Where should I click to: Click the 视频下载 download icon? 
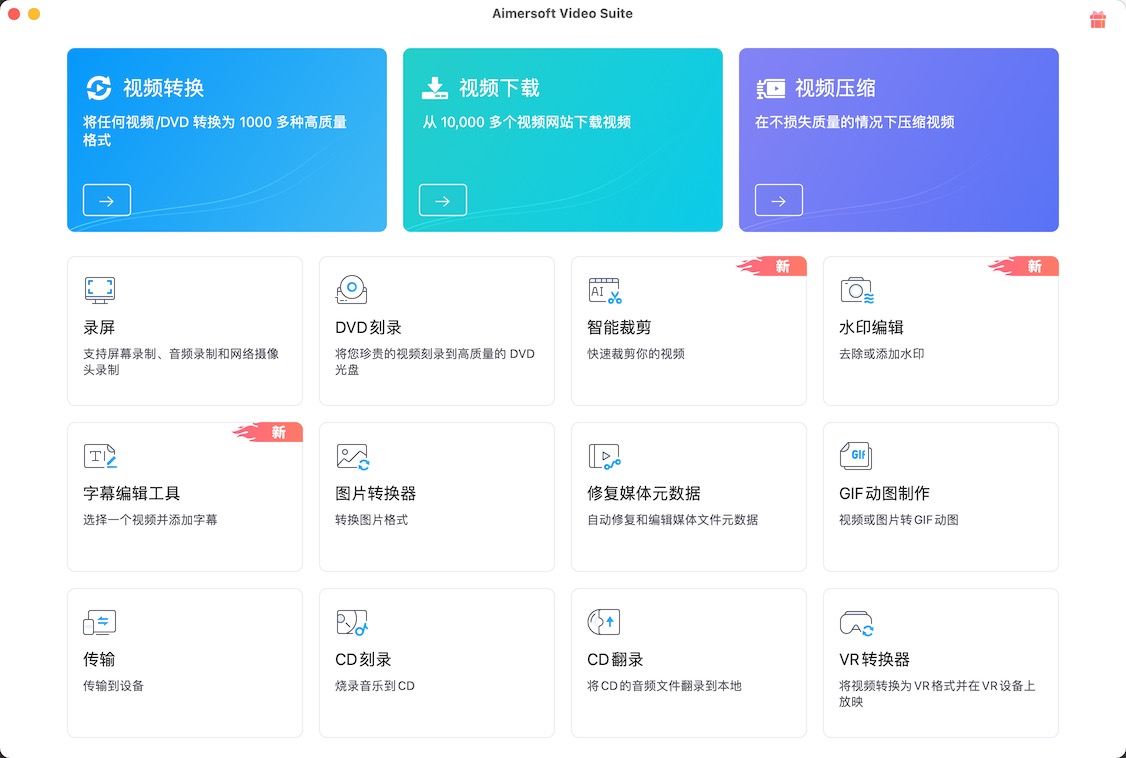434,88
